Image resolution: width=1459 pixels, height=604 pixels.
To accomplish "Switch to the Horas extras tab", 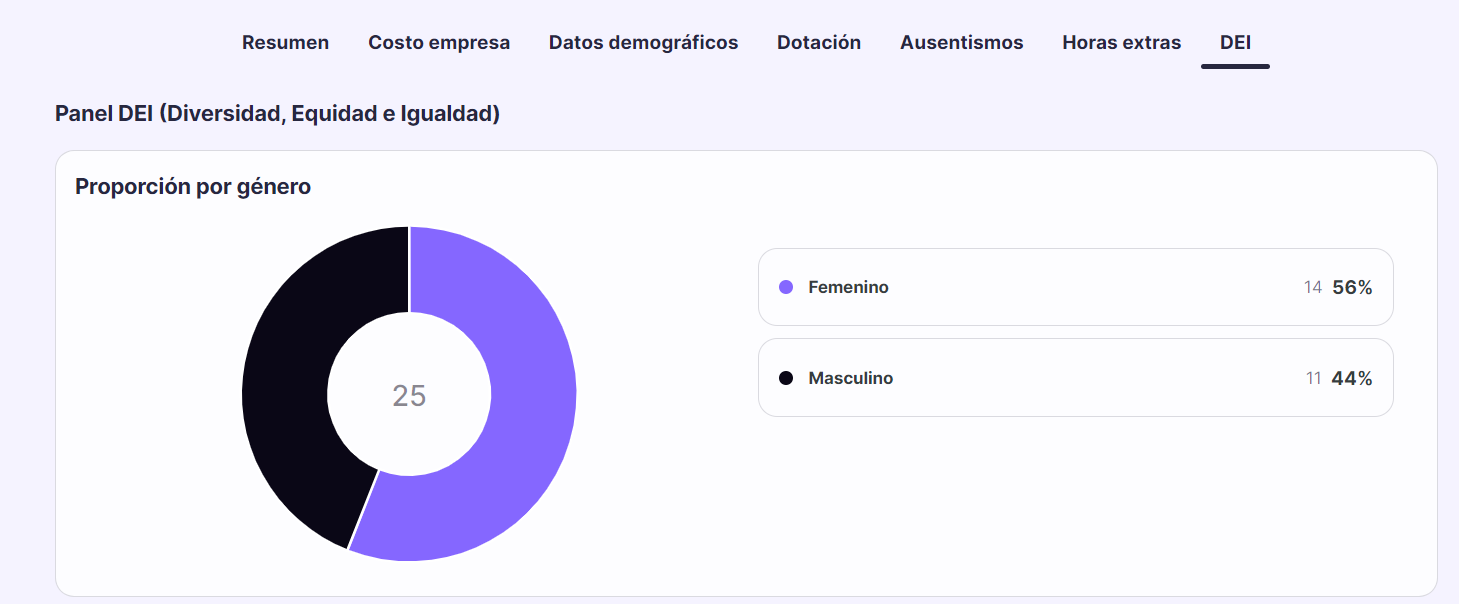I will click(x=1121, y=43).
